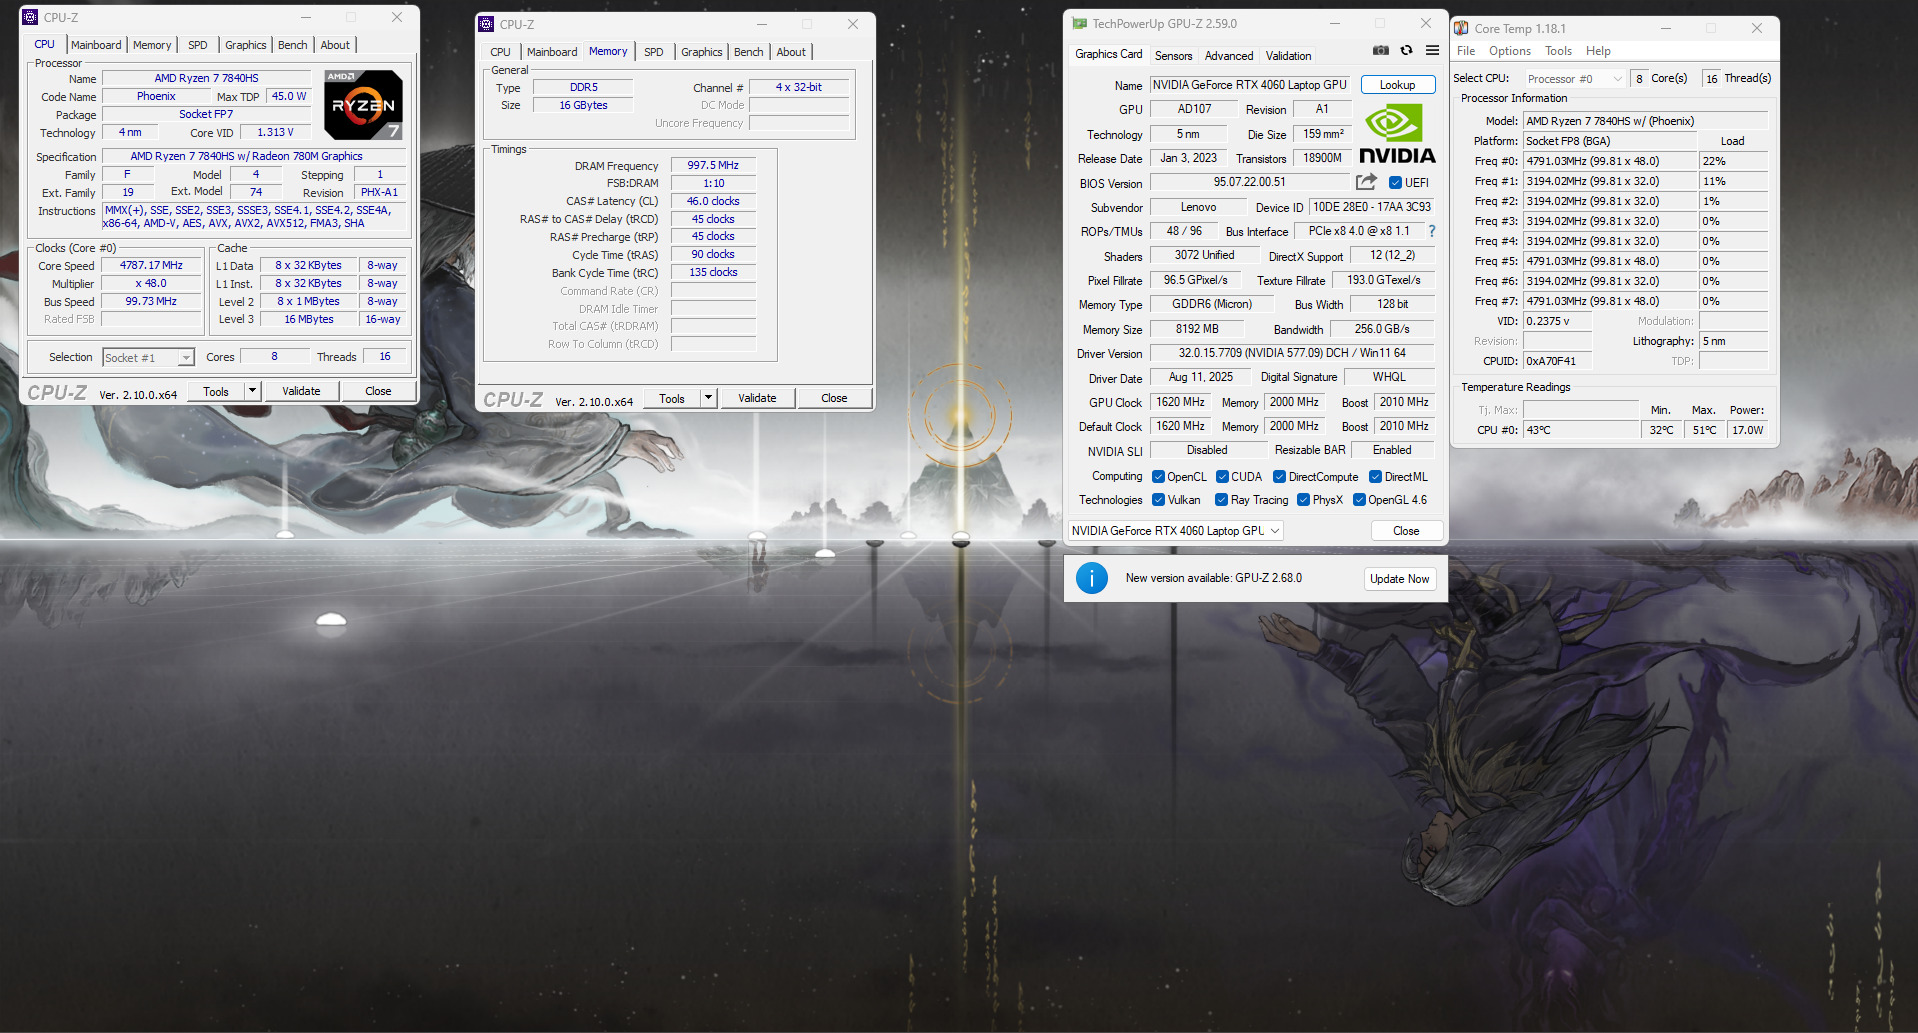Open the Options menu in Core Temp
The width and height of the screenshot is (1918, 1033).
(x=1509, y=51)
